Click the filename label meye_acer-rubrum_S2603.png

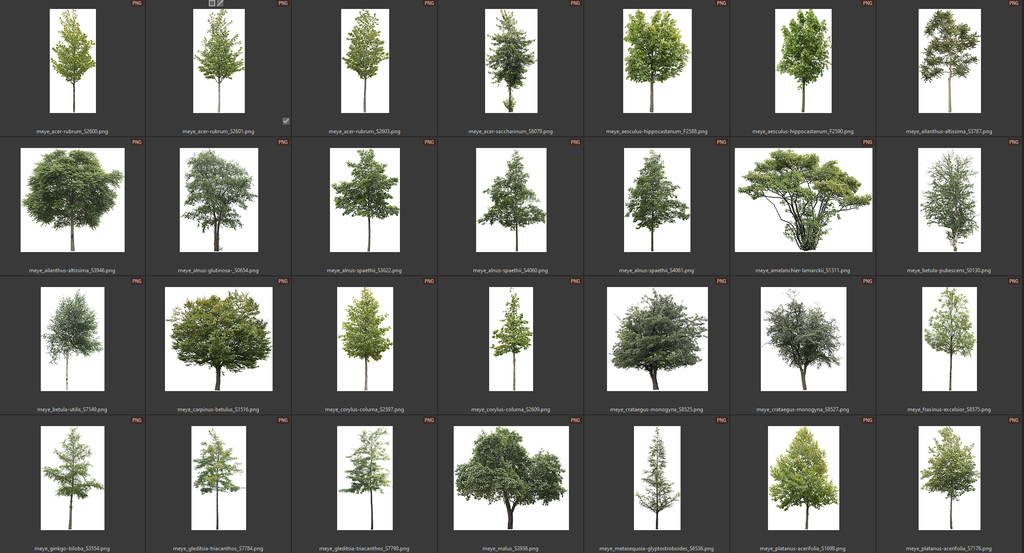click(365, 131)
